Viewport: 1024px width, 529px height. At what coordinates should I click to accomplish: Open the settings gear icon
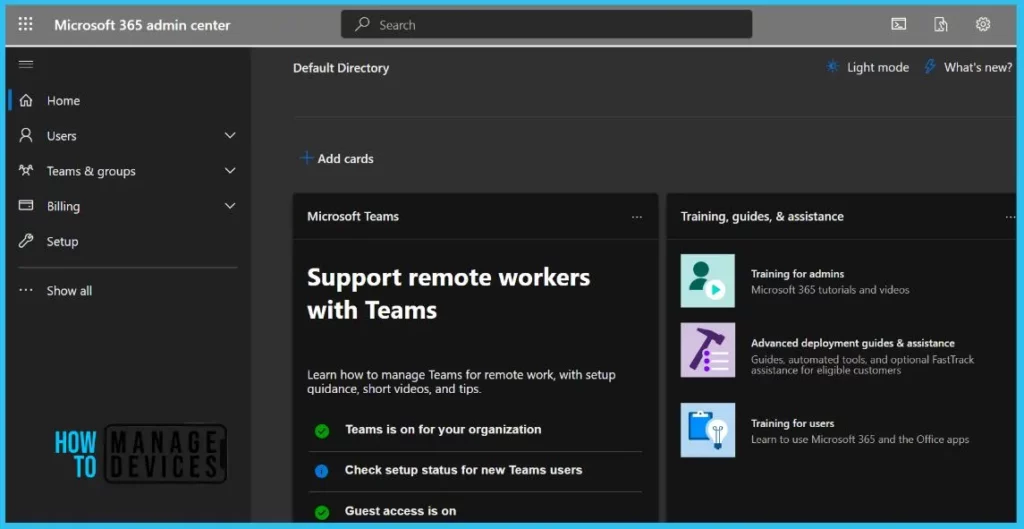click(x=983, y=25)
